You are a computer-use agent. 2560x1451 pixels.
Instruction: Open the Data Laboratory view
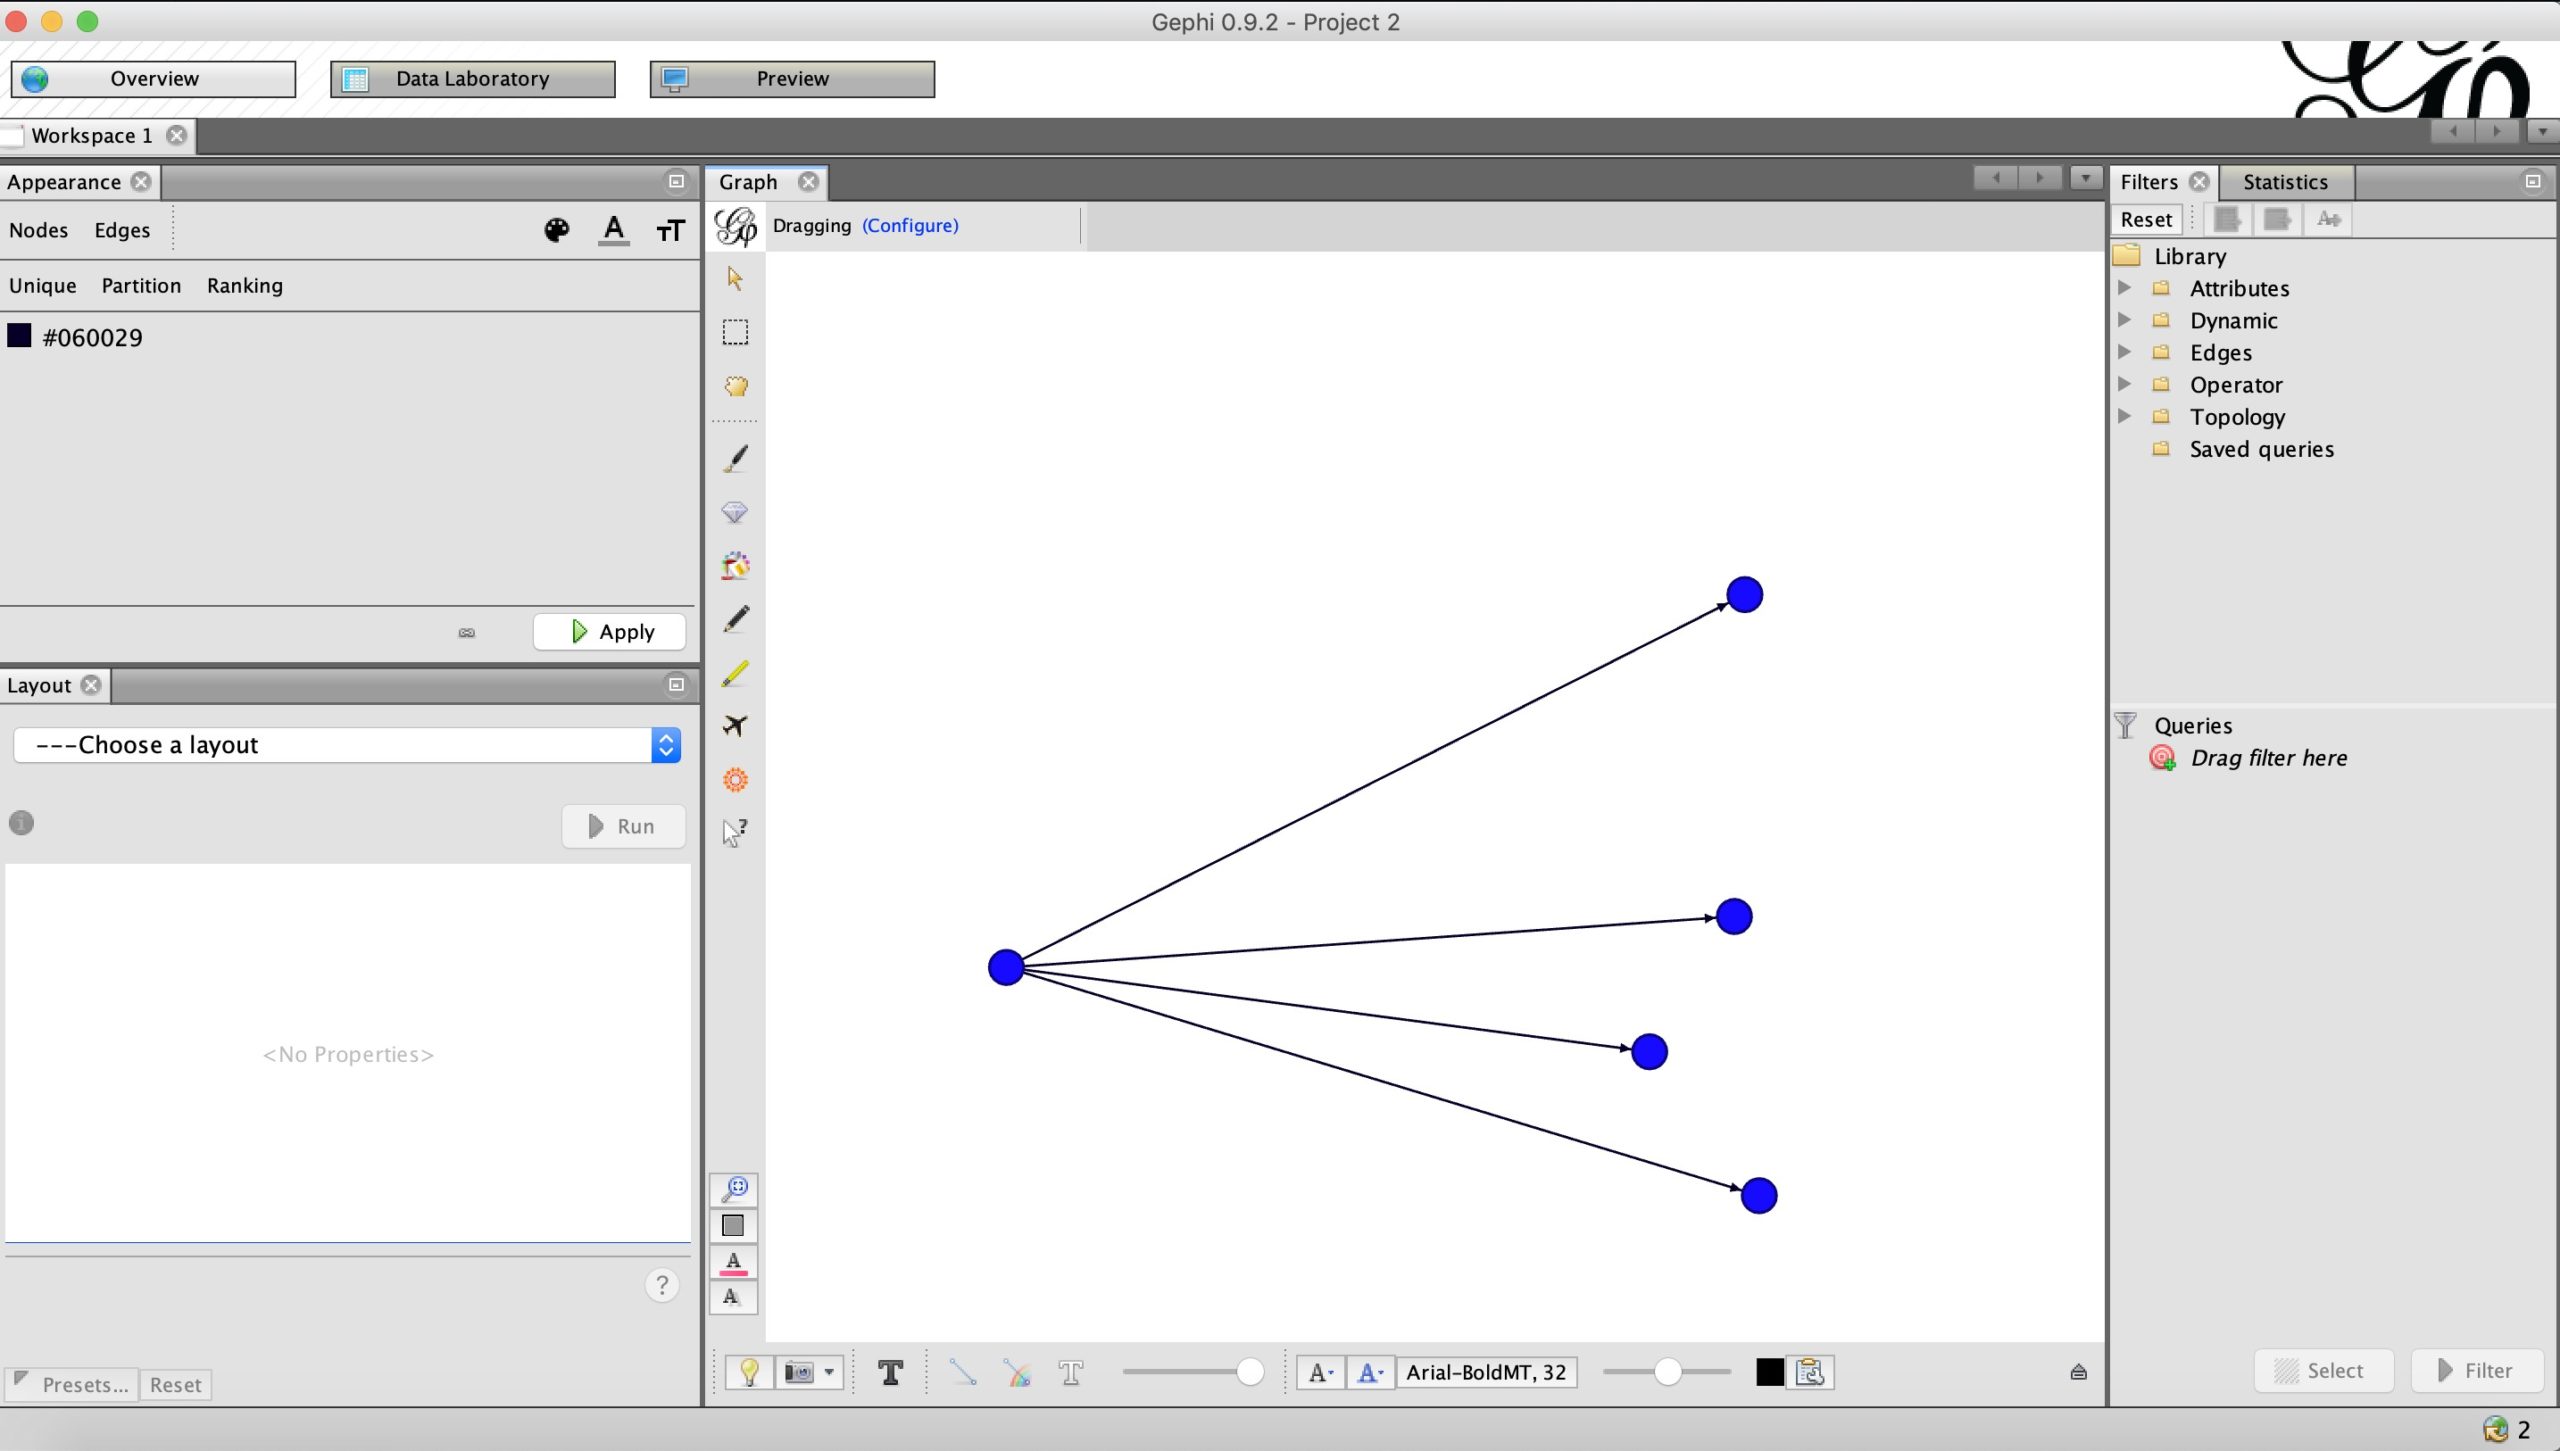point(472,79)
